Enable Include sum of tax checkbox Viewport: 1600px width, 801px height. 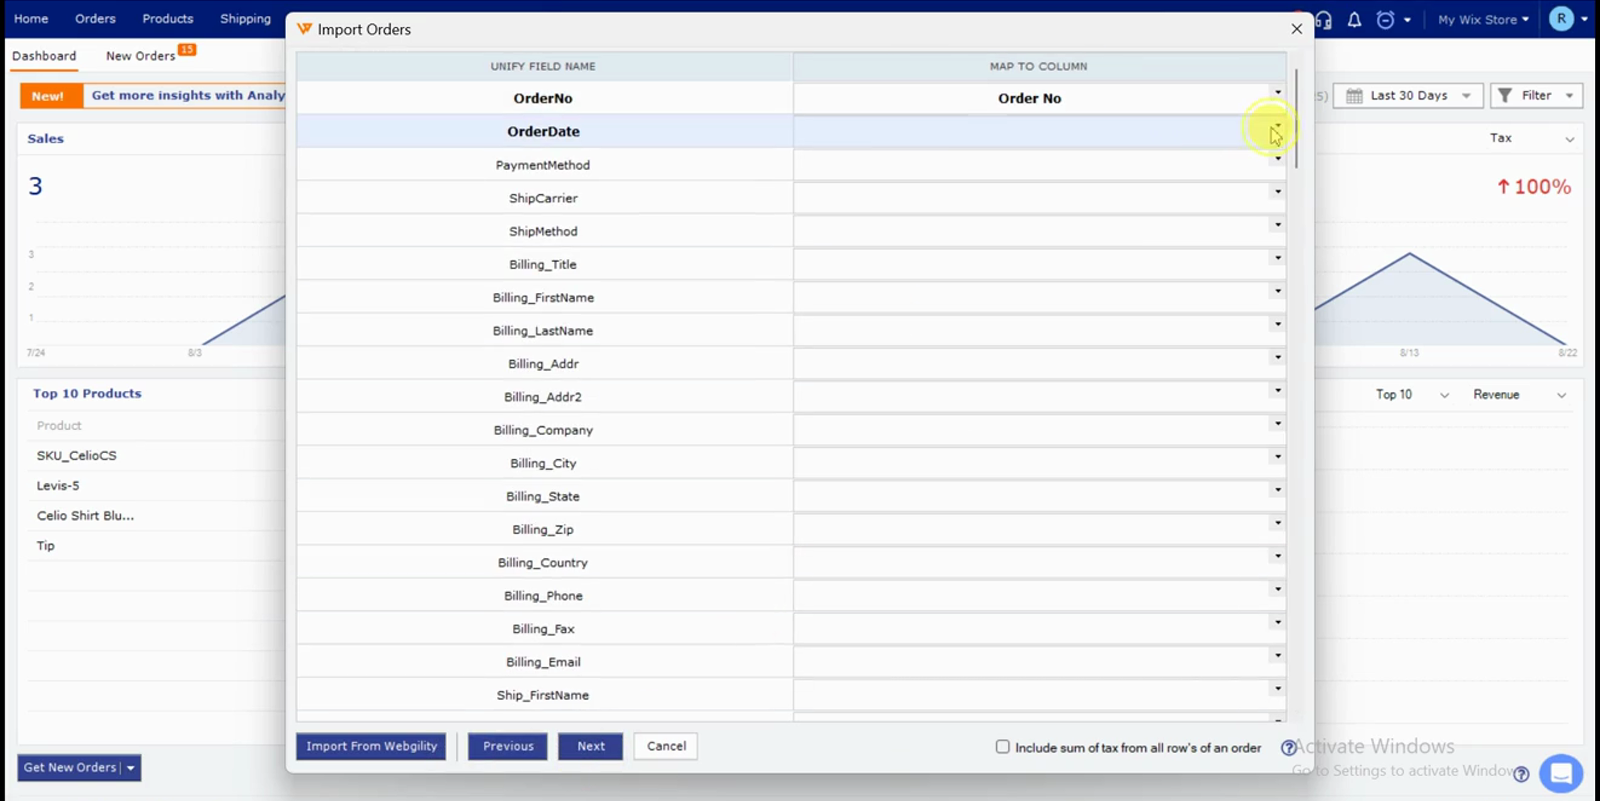tap(1002, 747)
